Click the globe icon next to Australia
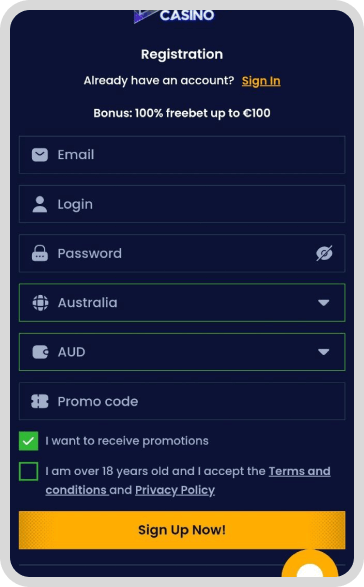The image size is (364, 587). point(40,302)
